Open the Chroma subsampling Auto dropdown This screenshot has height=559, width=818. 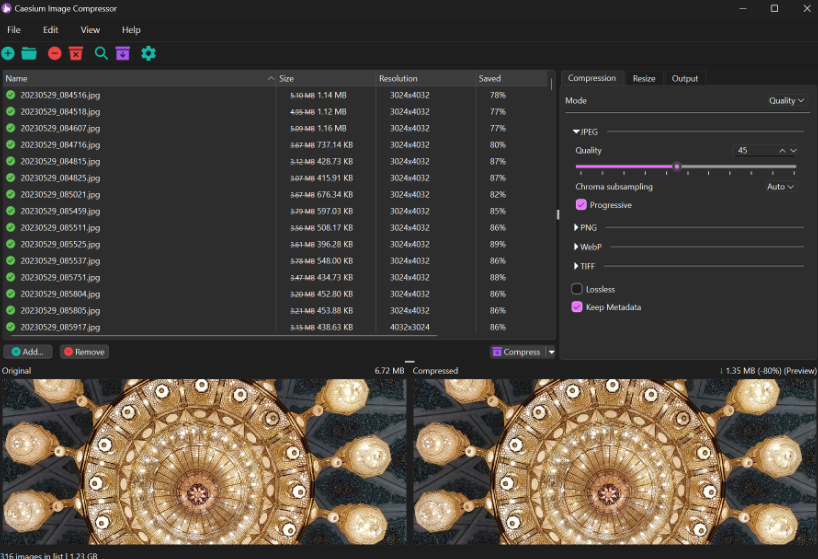780,186
